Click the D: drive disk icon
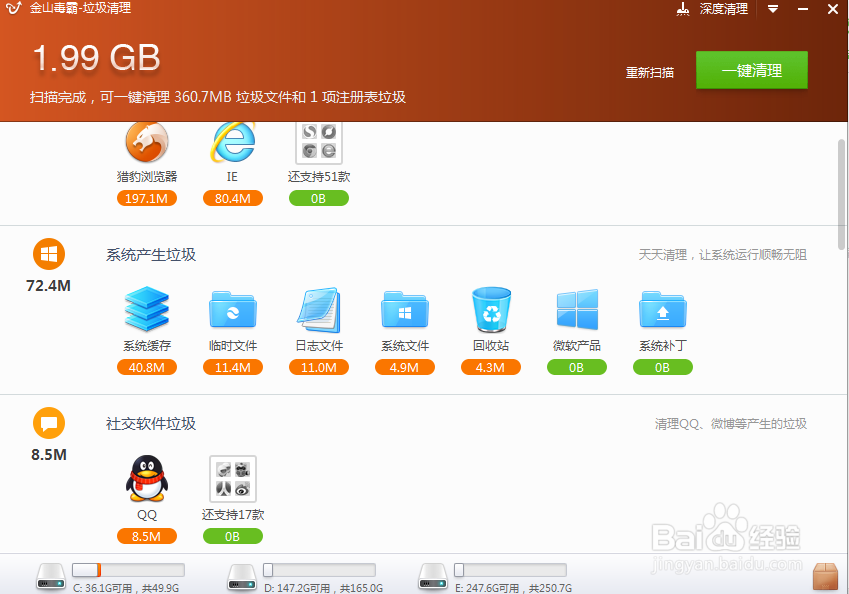This screenshot has width=849, height=594. pyautogui.click(x=242, y=577)
